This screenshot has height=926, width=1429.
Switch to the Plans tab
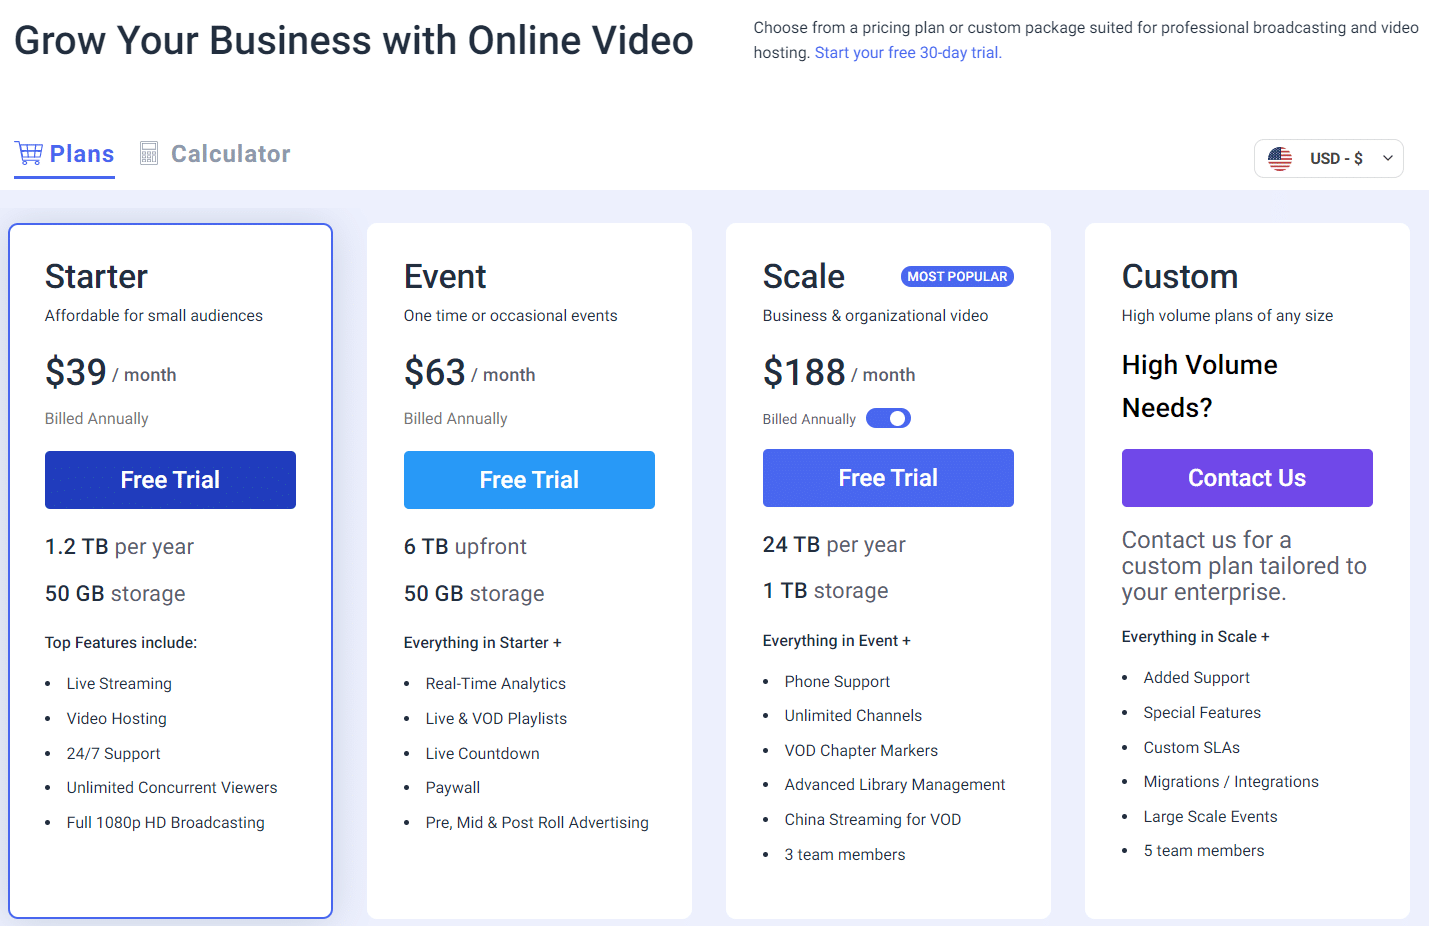(x=81, y=154)
